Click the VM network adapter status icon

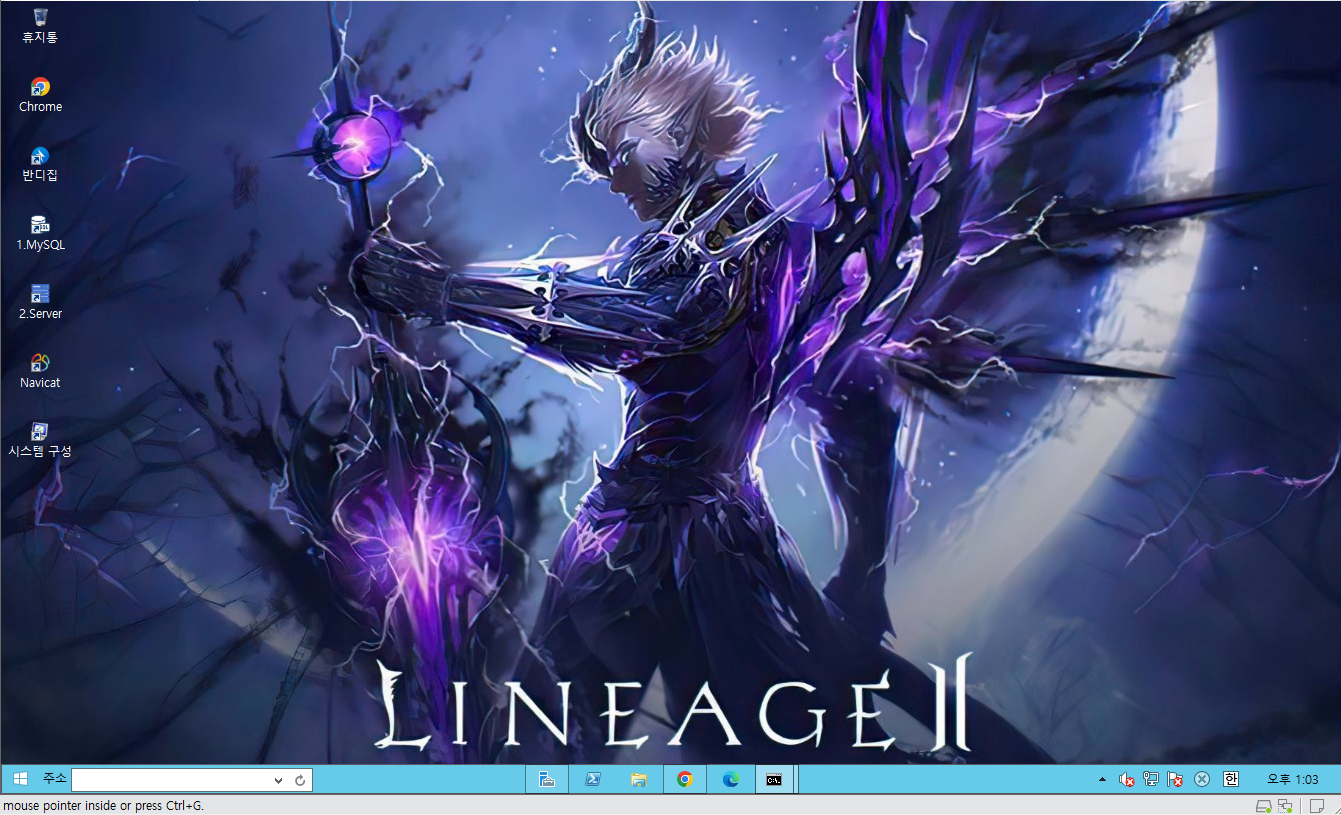click(x=1286, y=806)
